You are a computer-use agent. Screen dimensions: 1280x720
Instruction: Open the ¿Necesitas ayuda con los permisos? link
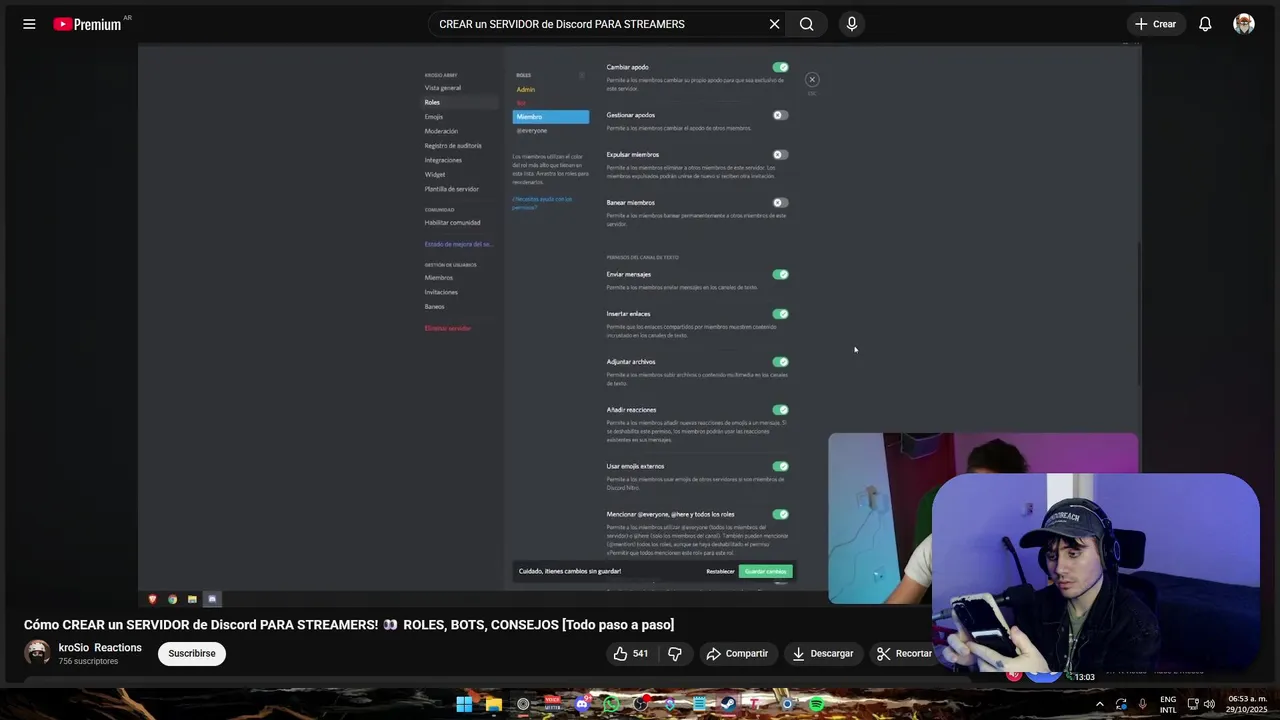pyautogui.click(x=542, y=202)
